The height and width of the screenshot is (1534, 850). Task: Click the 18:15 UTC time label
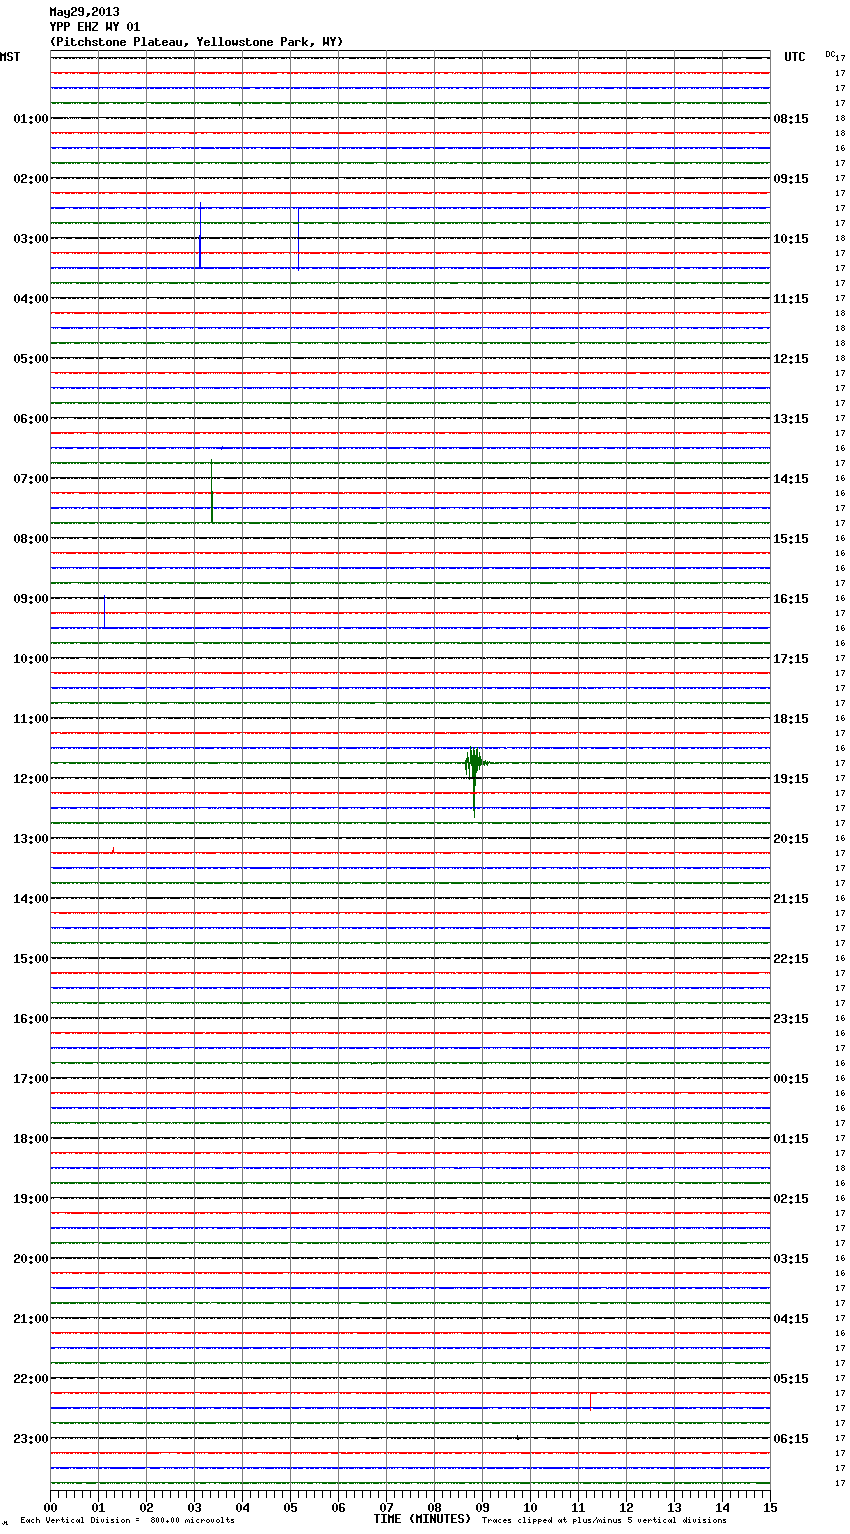(x=791, y=719)
